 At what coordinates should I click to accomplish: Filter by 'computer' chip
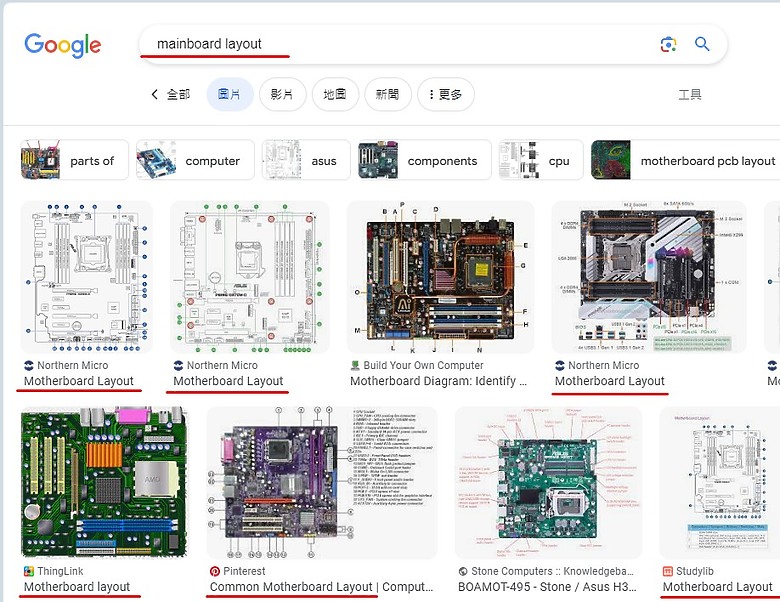pos(195,160)
